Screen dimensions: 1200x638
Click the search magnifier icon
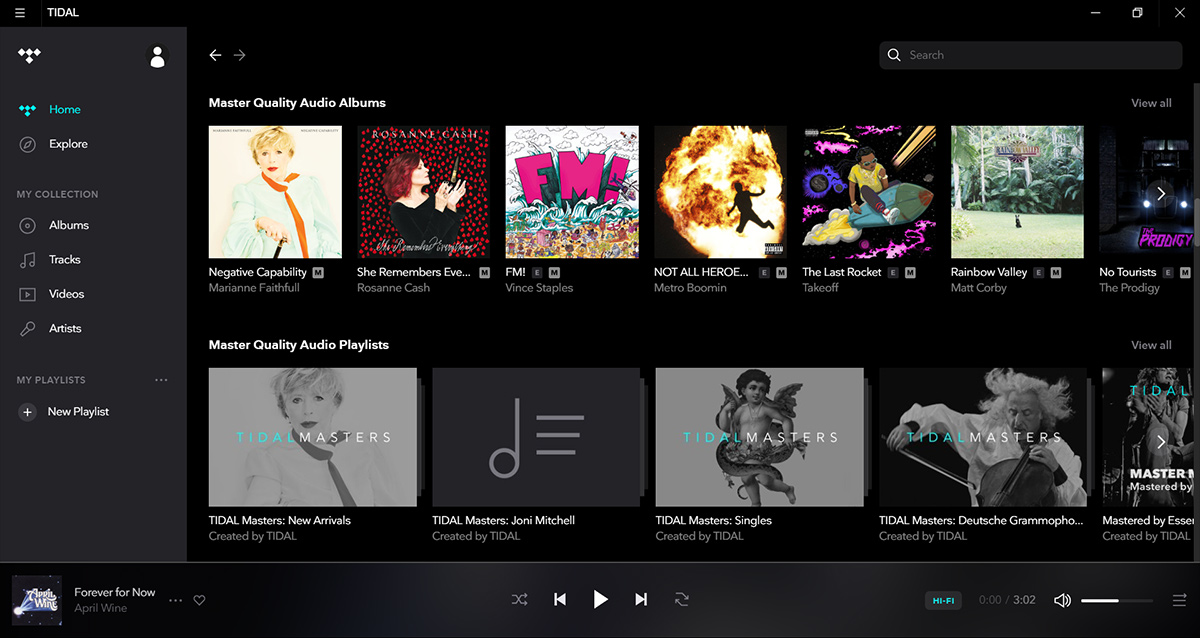coord(894,55)
